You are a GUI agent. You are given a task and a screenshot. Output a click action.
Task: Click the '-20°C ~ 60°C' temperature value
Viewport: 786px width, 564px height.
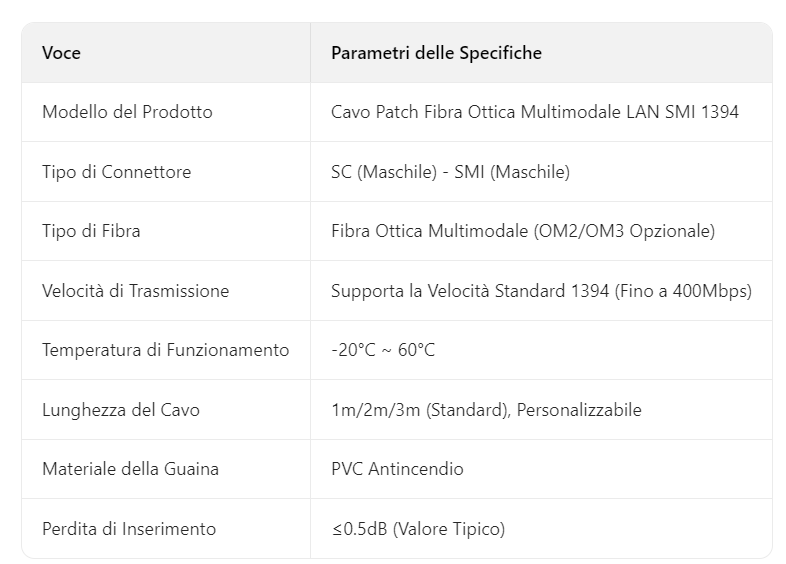click(383, 350)
